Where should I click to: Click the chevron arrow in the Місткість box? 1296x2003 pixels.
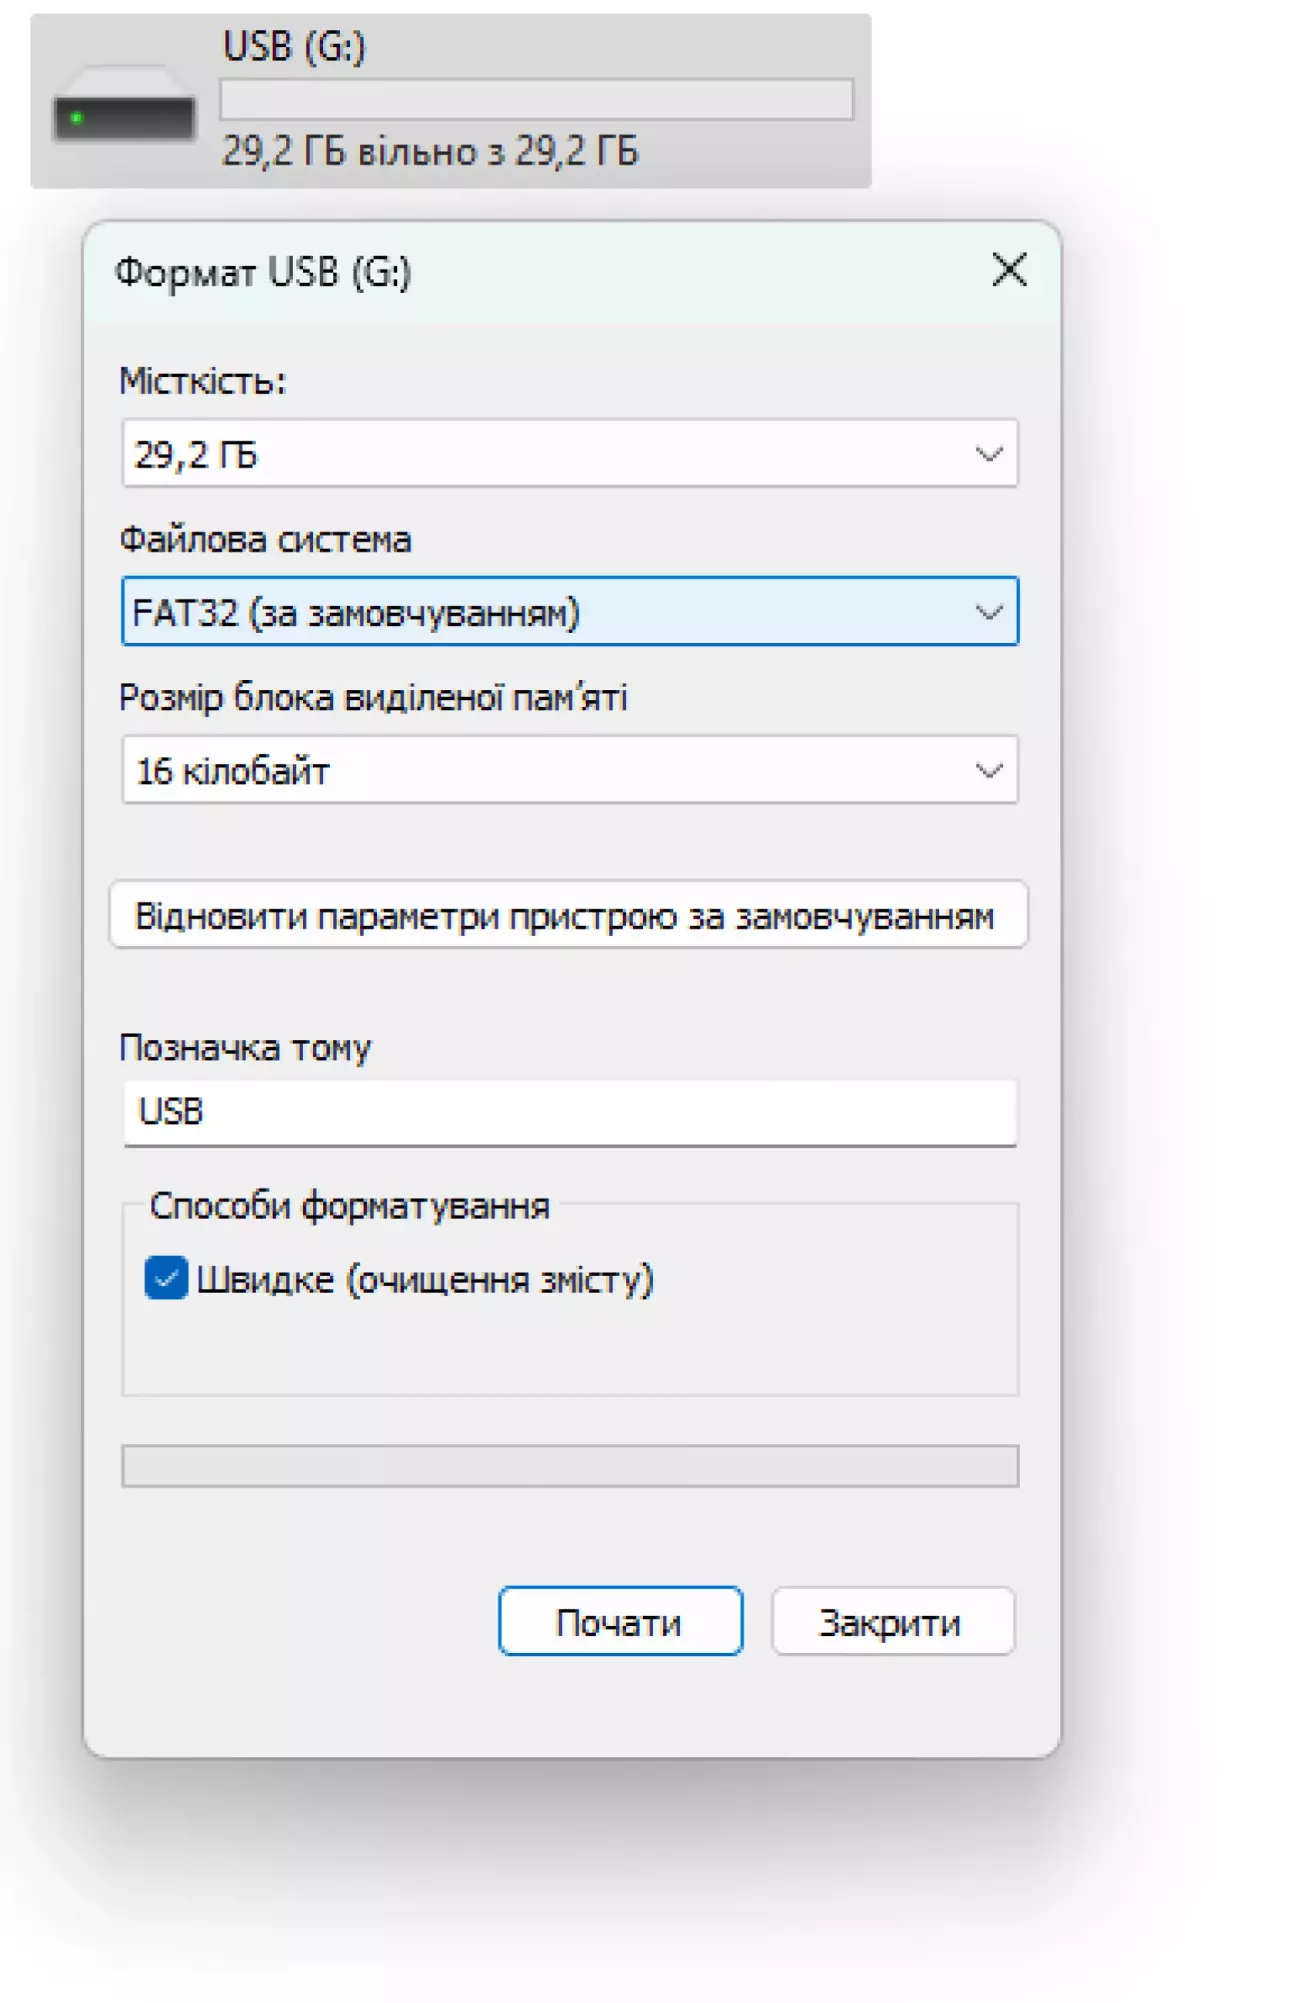point(988,454)
